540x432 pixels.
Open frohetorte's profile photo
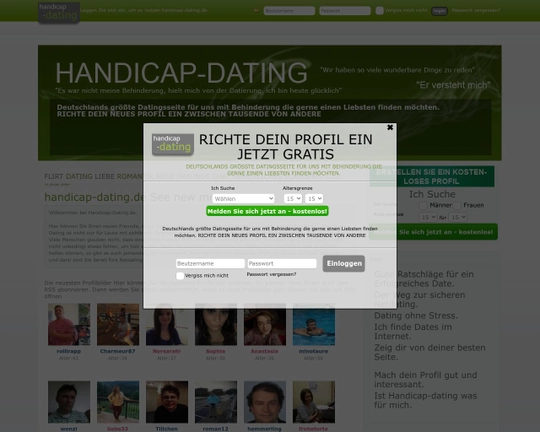[x=314, y=402]
